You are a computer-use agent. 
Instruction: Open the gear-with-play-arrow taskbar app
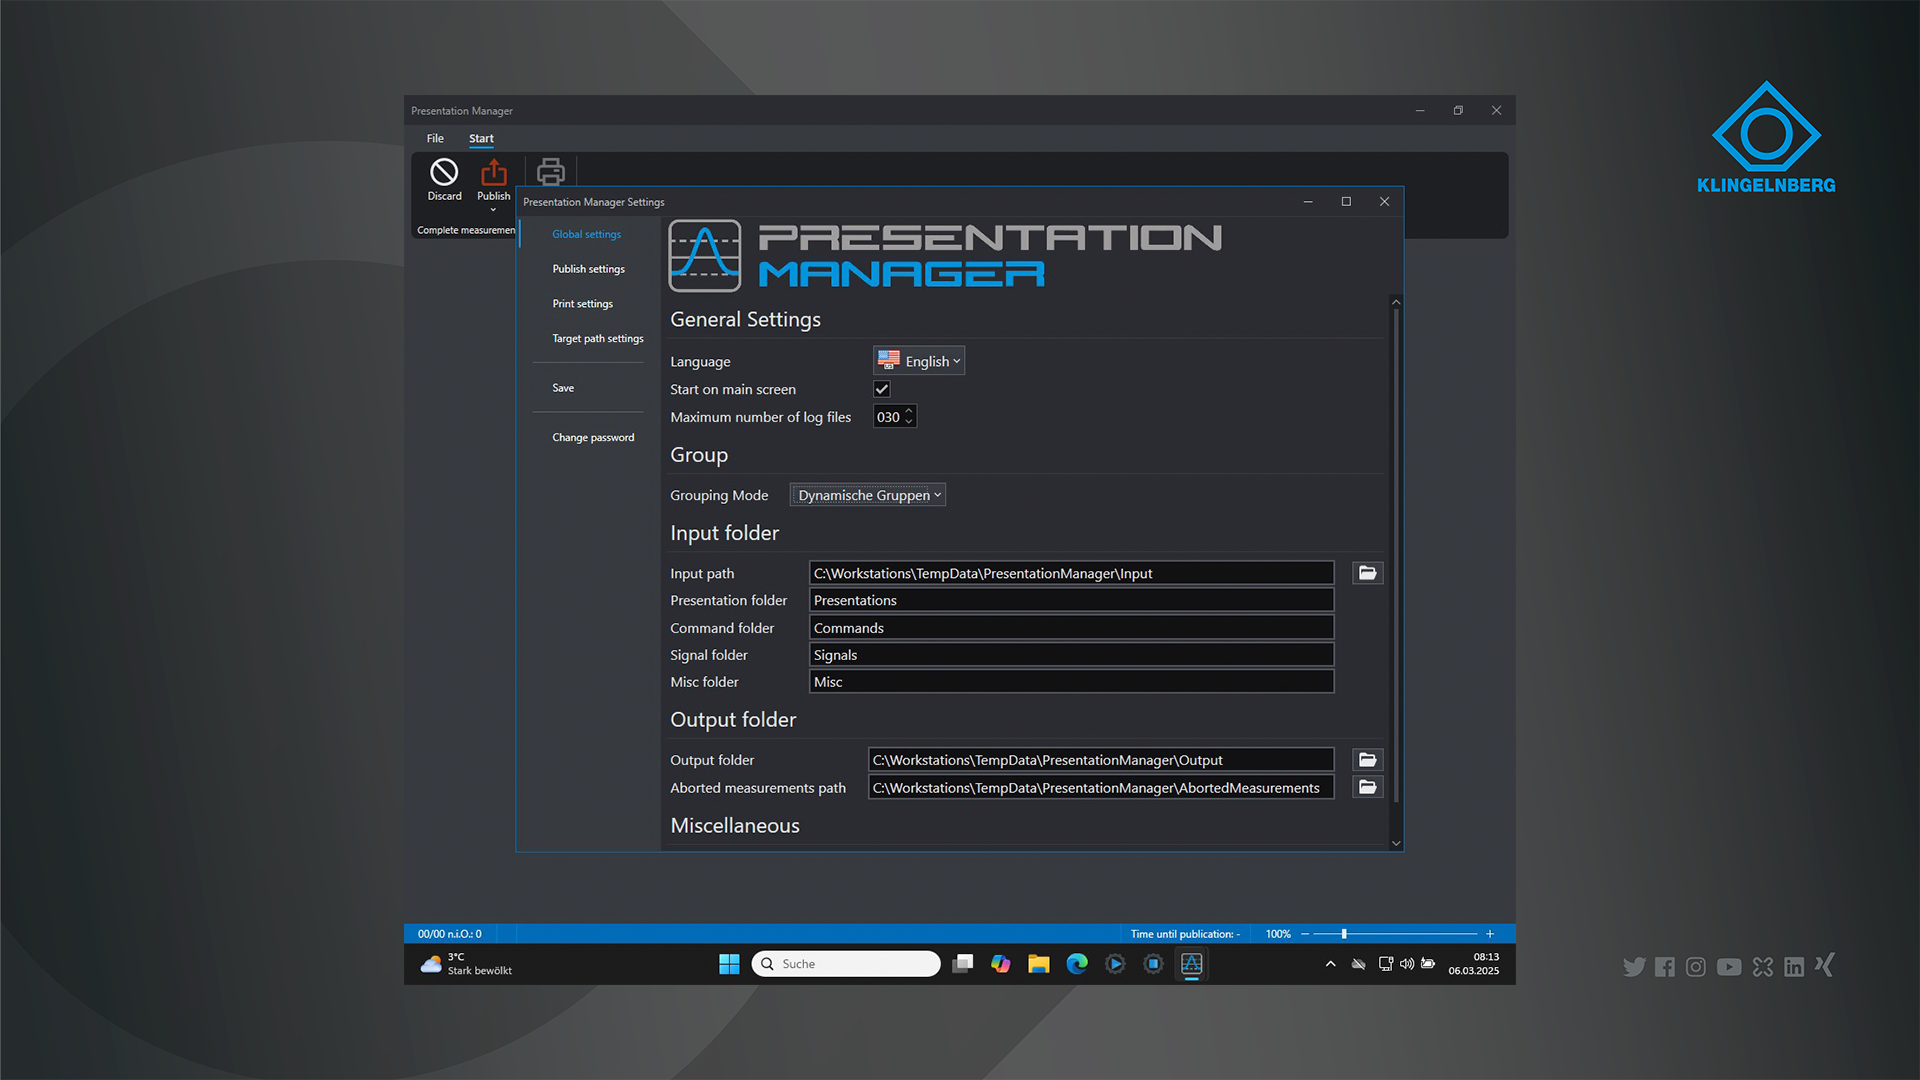click(x=1115, y=964)
